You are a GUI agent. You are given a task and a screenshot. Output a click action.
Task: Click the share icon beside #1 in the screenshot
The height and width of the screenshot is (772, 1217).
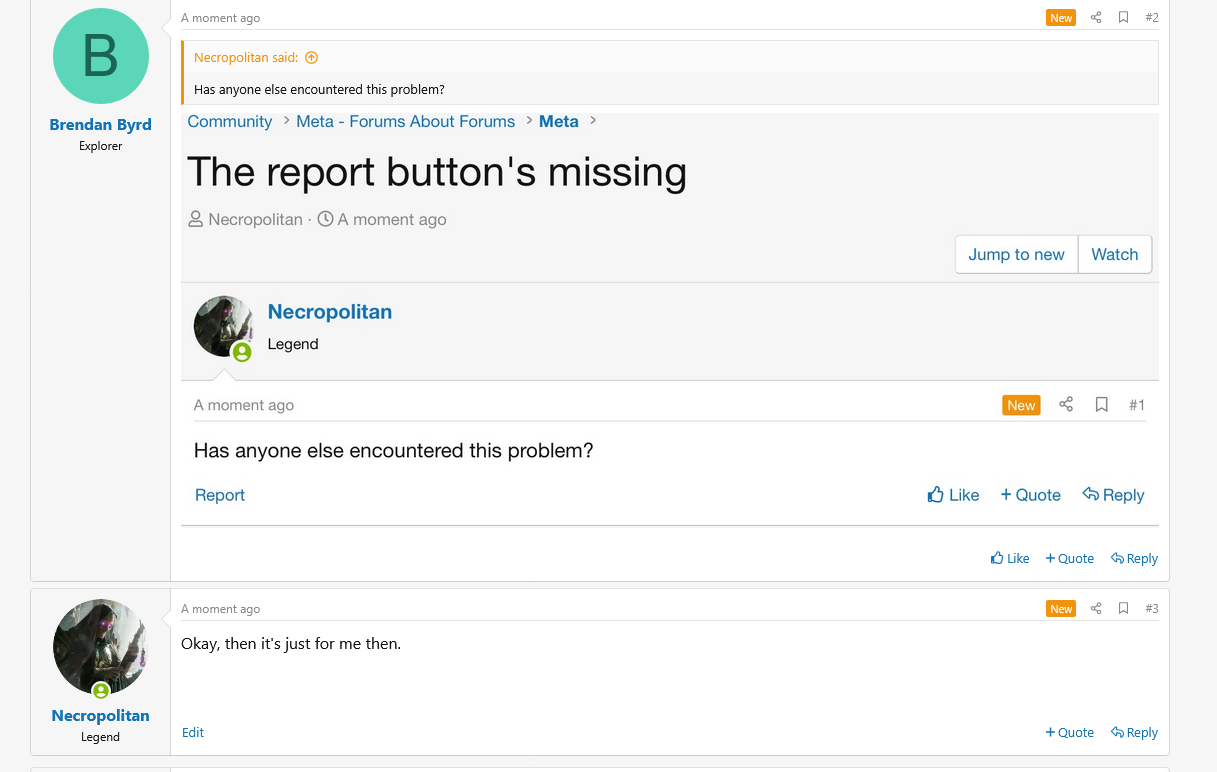(x=1066, y=405)
